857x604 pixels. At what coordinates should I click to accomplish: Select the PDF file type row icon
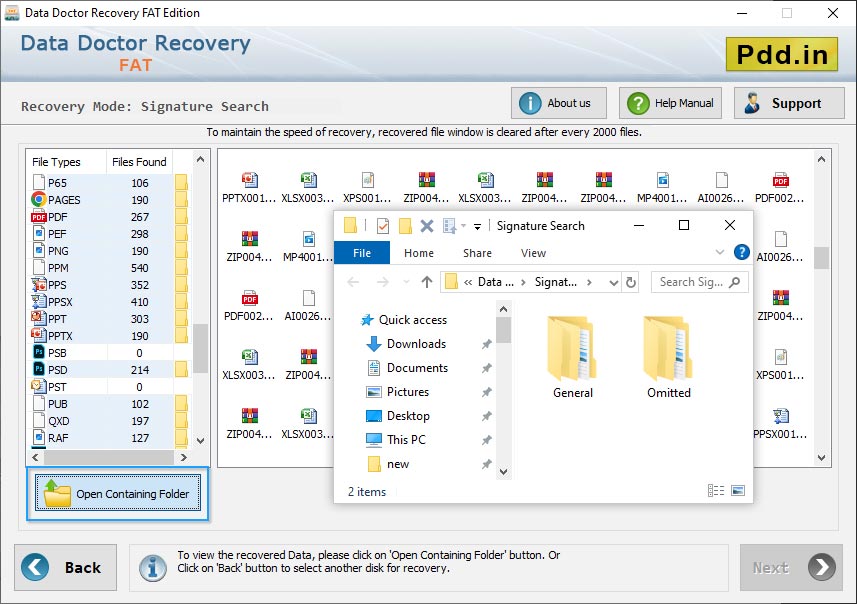tap(38, 217)
